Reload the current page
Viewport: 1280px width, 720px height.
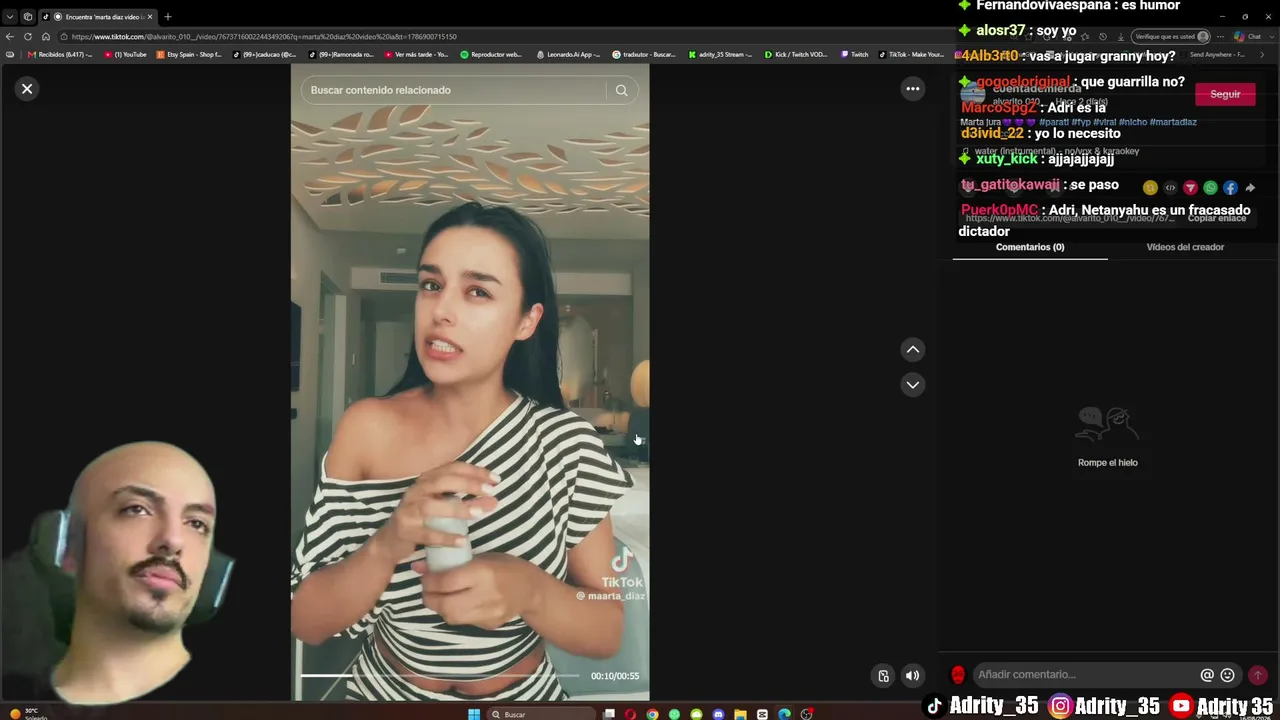tap(28, 37)
